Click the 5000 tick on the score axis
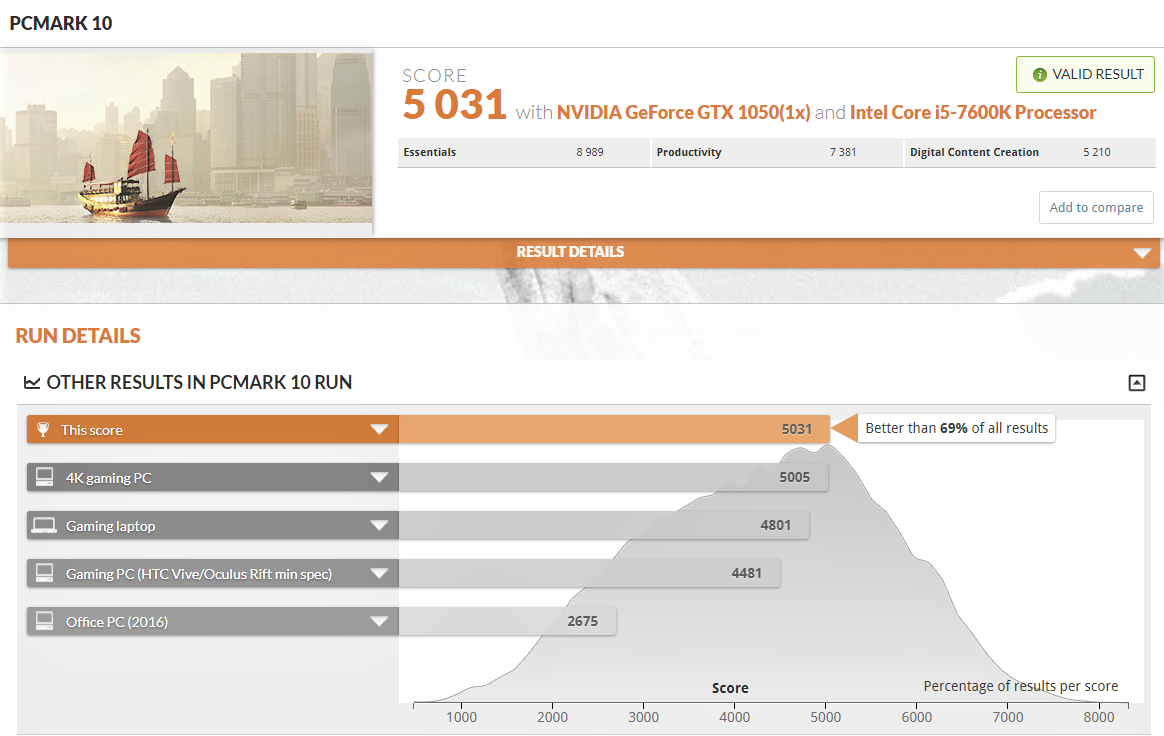 coord(825,717)
